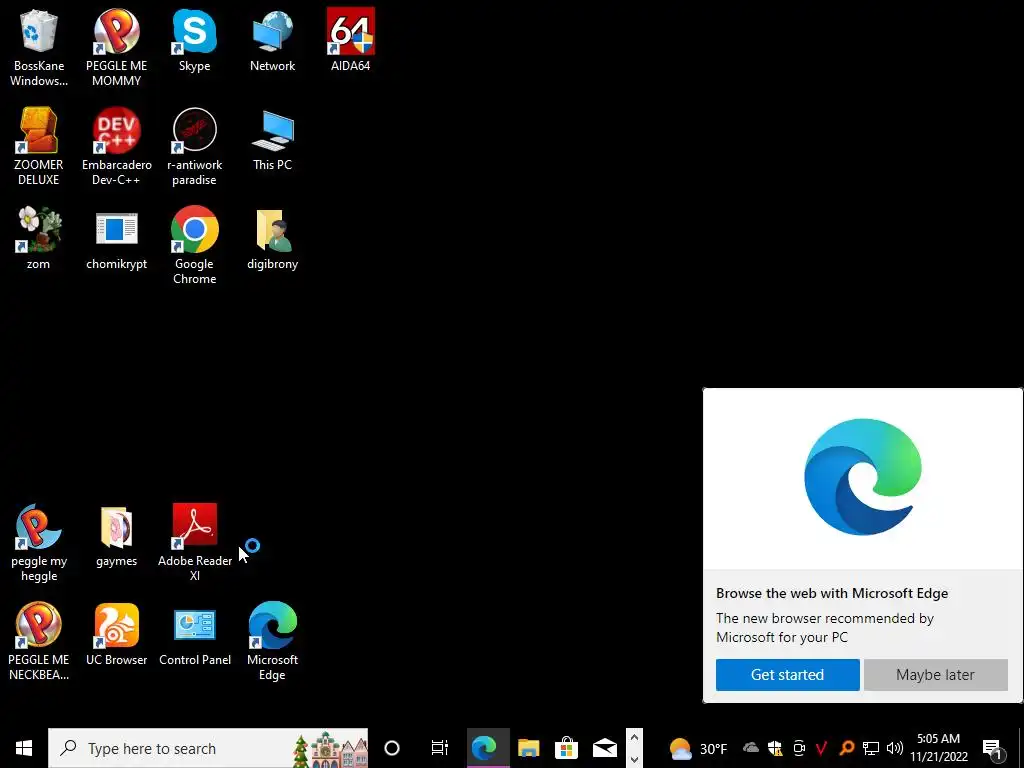Image resolution: width=1024 pixels, height=768 pixels.
Task: Click the seasonal search highlights illustration
Action: coord(330,750)
